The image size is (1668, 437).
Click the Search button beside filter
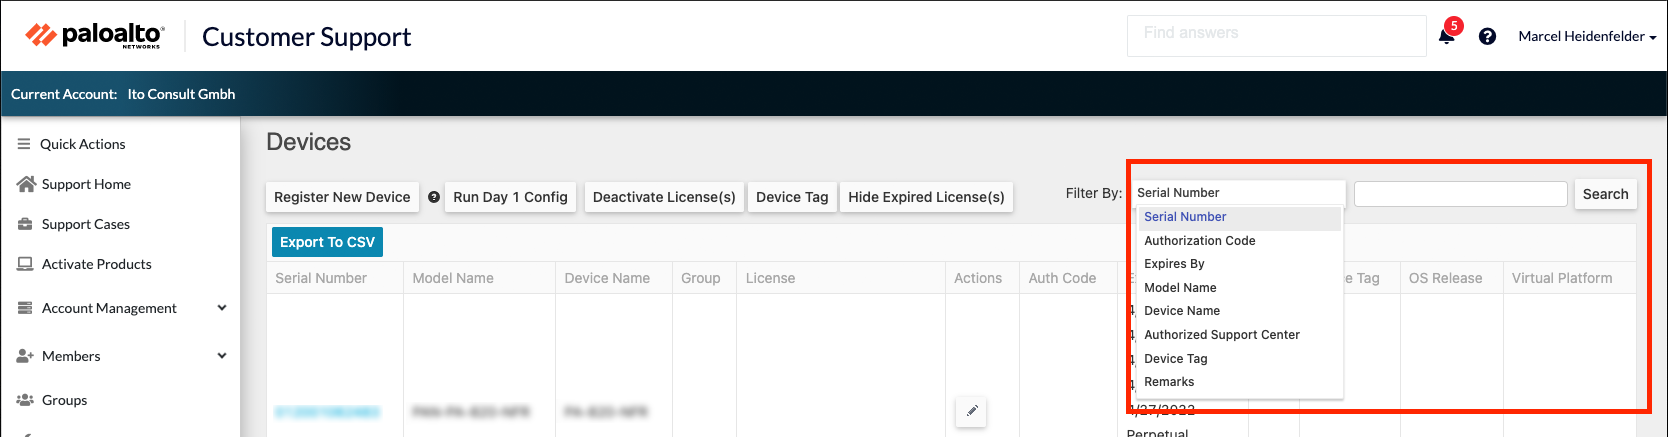[x=1605, y=194]
